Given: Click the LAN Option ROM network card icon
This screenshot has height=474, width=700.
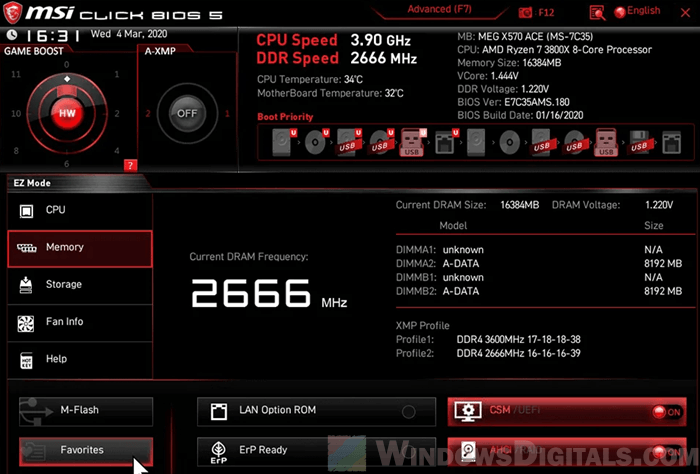Looking at the screenshot, I should coord(219,411).
